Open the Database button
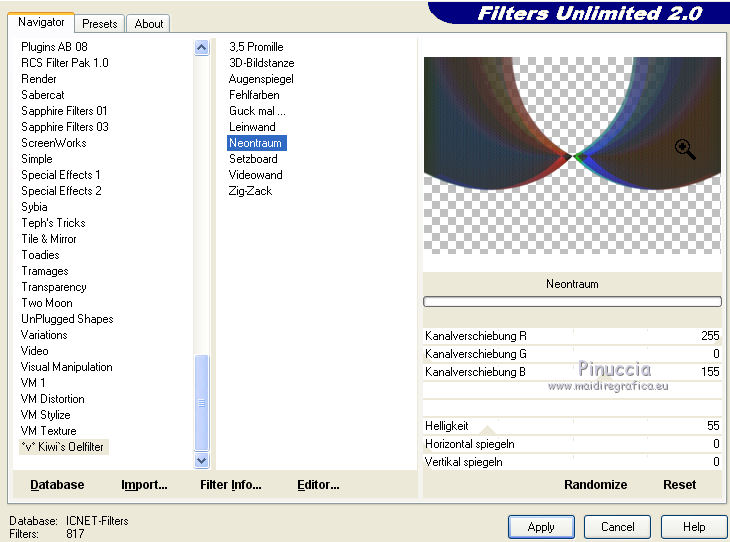The height and width of the screenshot is (542, 730). tap(57, 485)
